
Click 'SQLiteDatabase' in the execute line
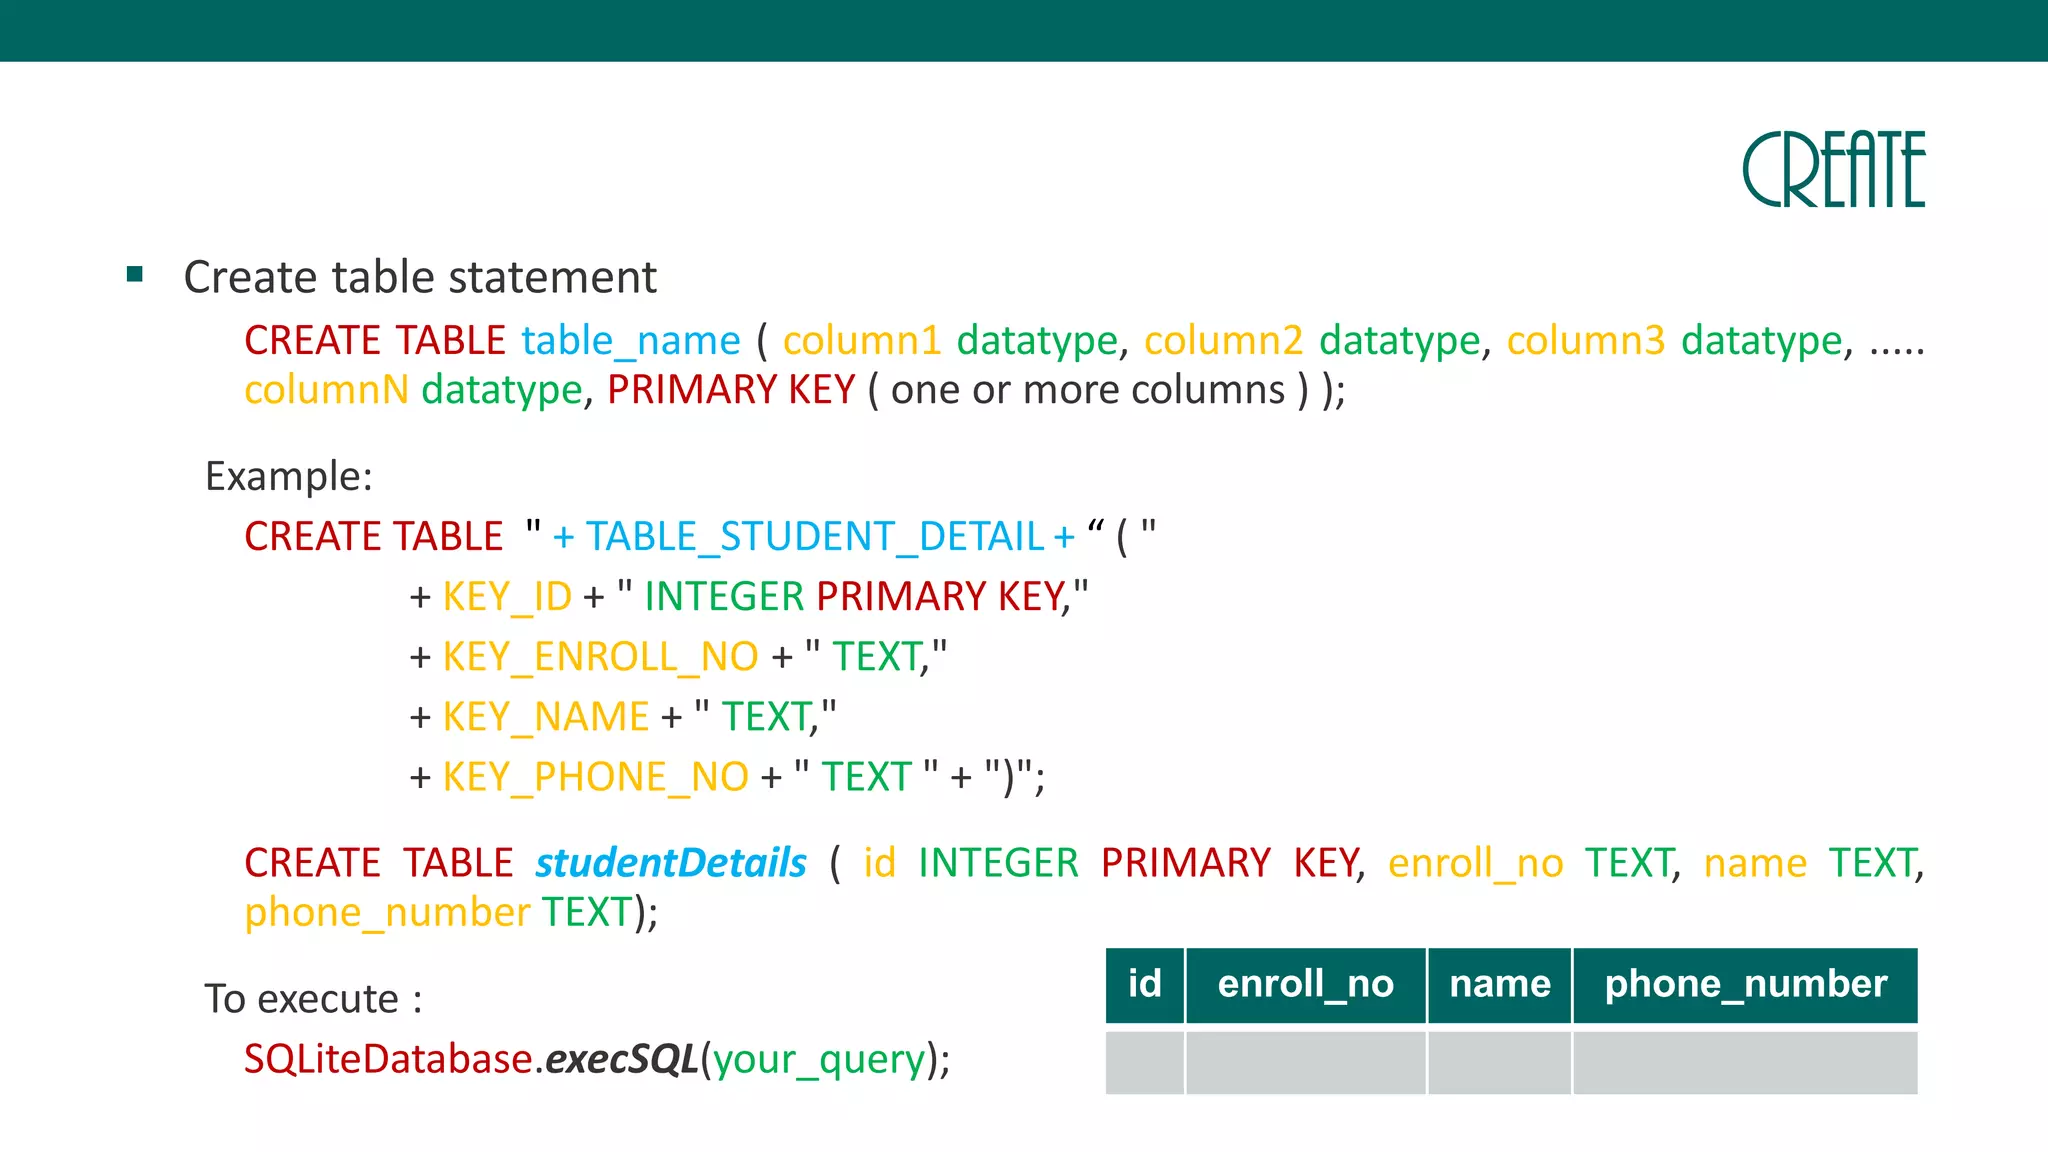pos(389,1059)
